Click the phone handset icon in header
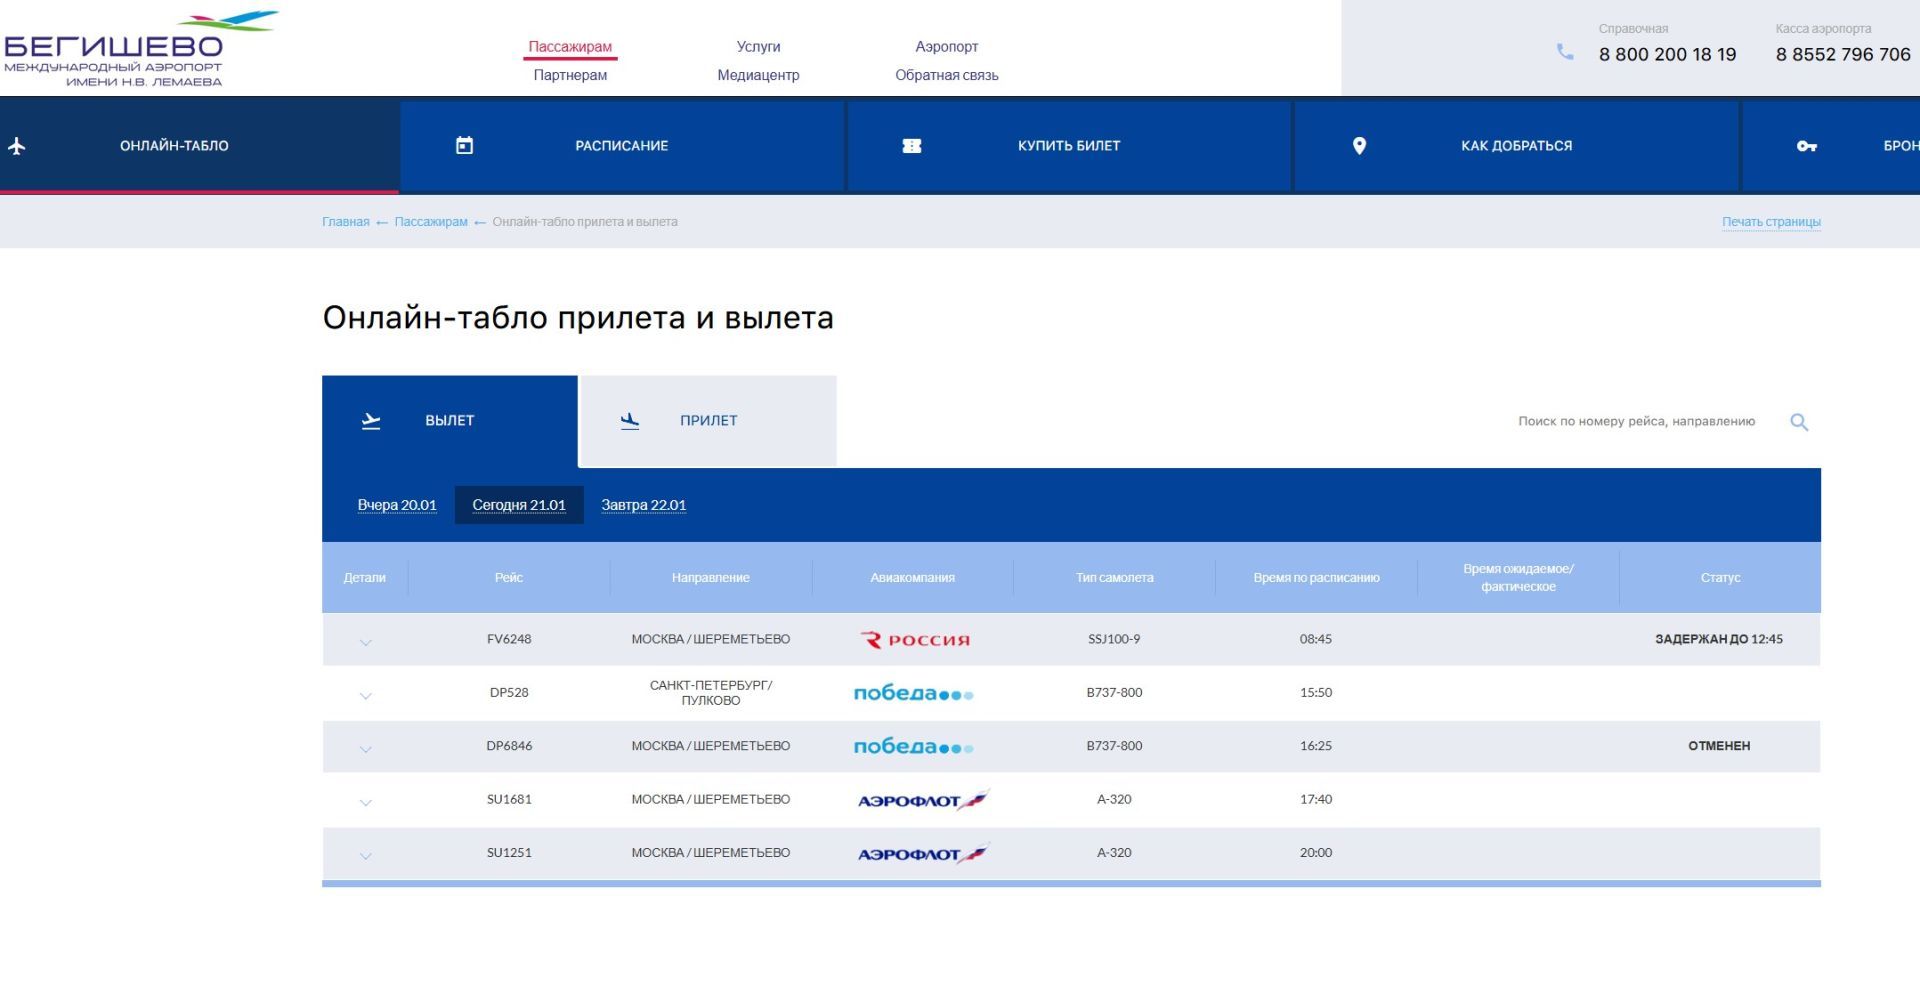This screenshot has width=1920, height=986. coord(1565,52)
